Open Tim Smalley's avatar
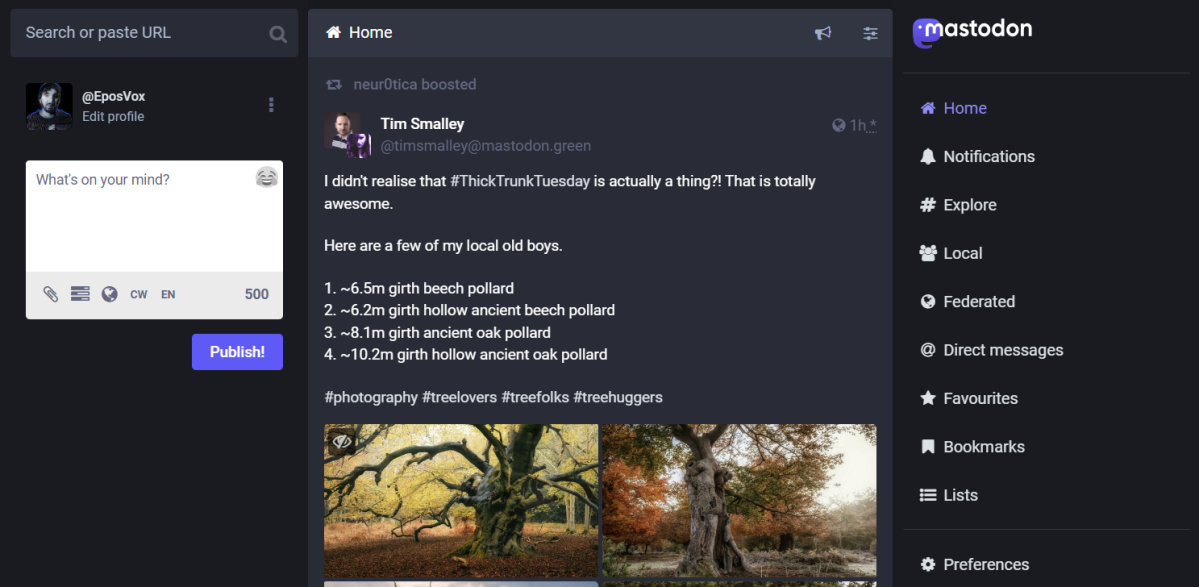Image resolution: width=1199 pixels, height=587 pixels. (x=347, y=134)
